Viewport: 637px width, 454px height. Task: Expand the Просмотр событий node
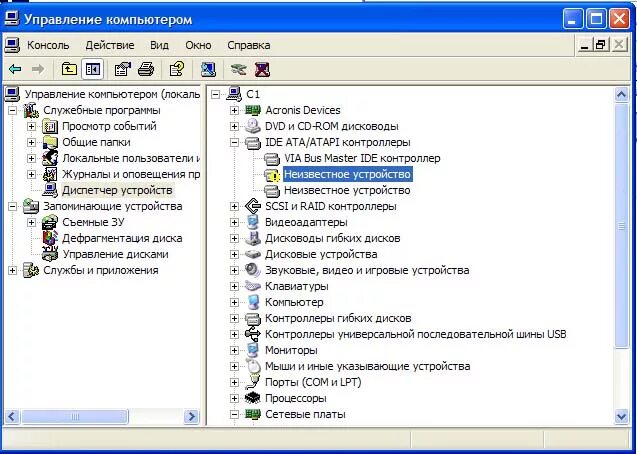point(31,126)
